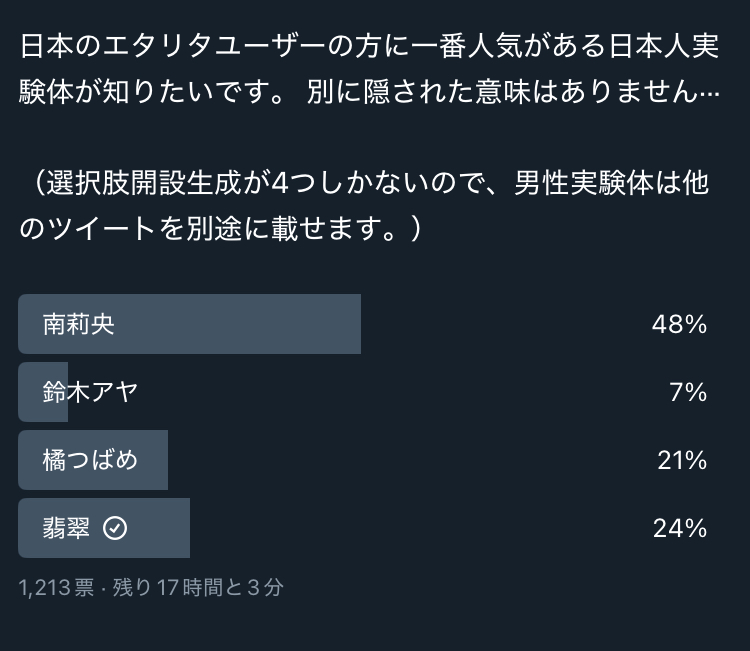Click the 24% result value
Image resolution: width=750 pixels, height=651 pixels.
click(680, 528)
